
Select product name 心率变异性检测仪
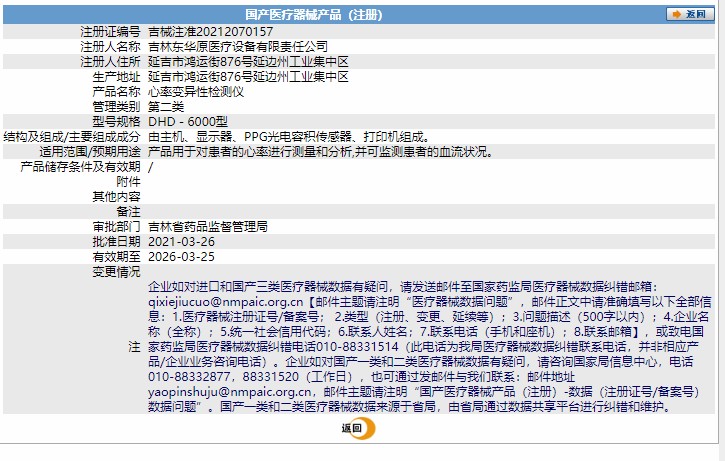point(196,92)
